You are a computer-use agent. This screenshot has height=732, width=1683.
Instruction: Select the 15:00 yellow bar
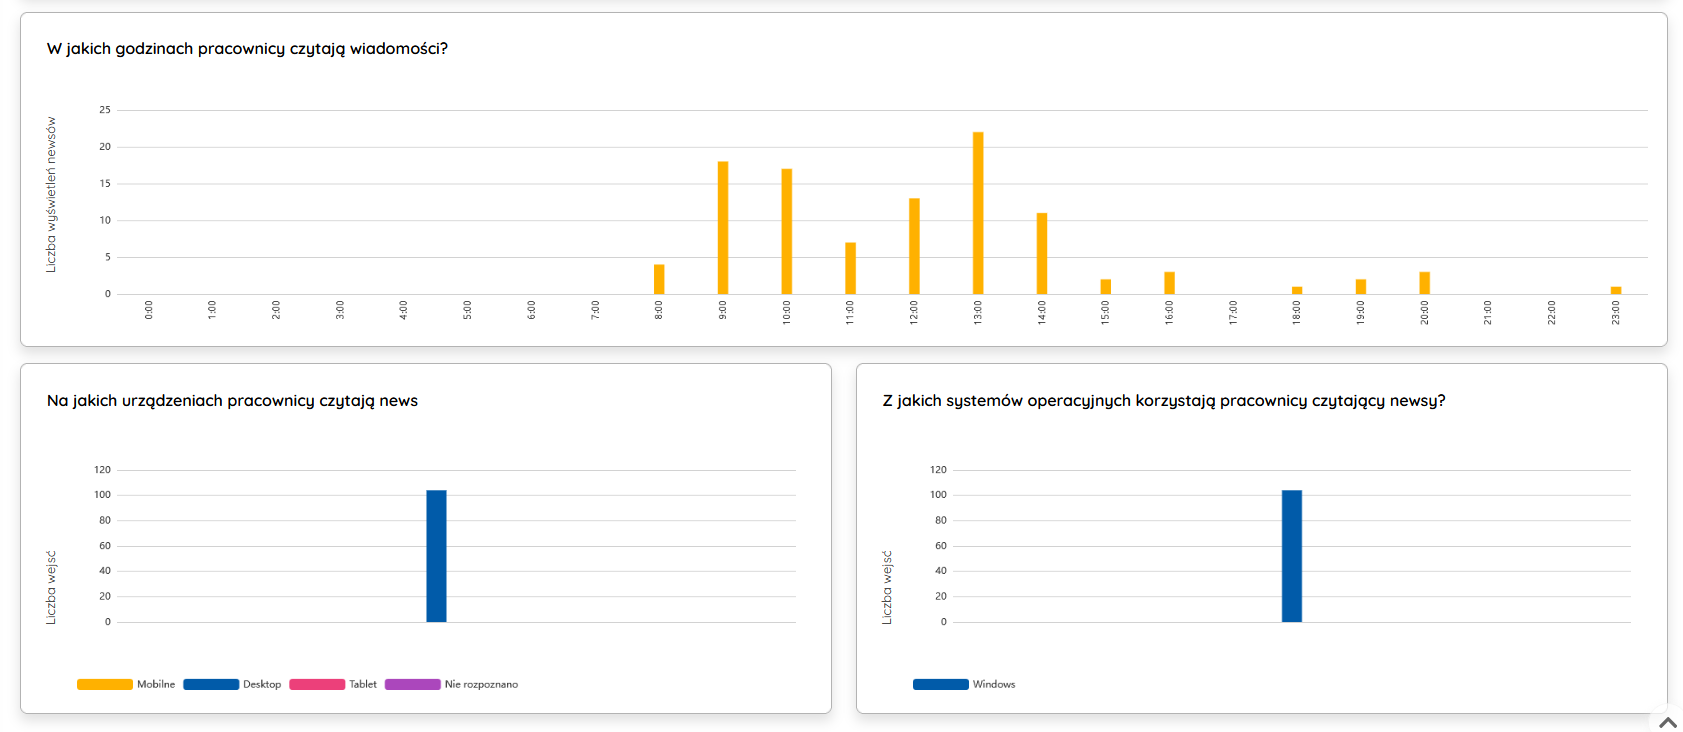pos(1106,287)
